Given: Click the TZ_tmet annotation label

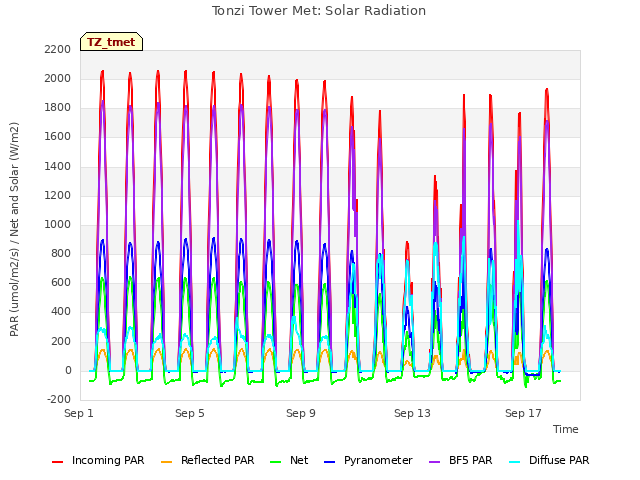Looking at the screenshot, I should point(111,42).
